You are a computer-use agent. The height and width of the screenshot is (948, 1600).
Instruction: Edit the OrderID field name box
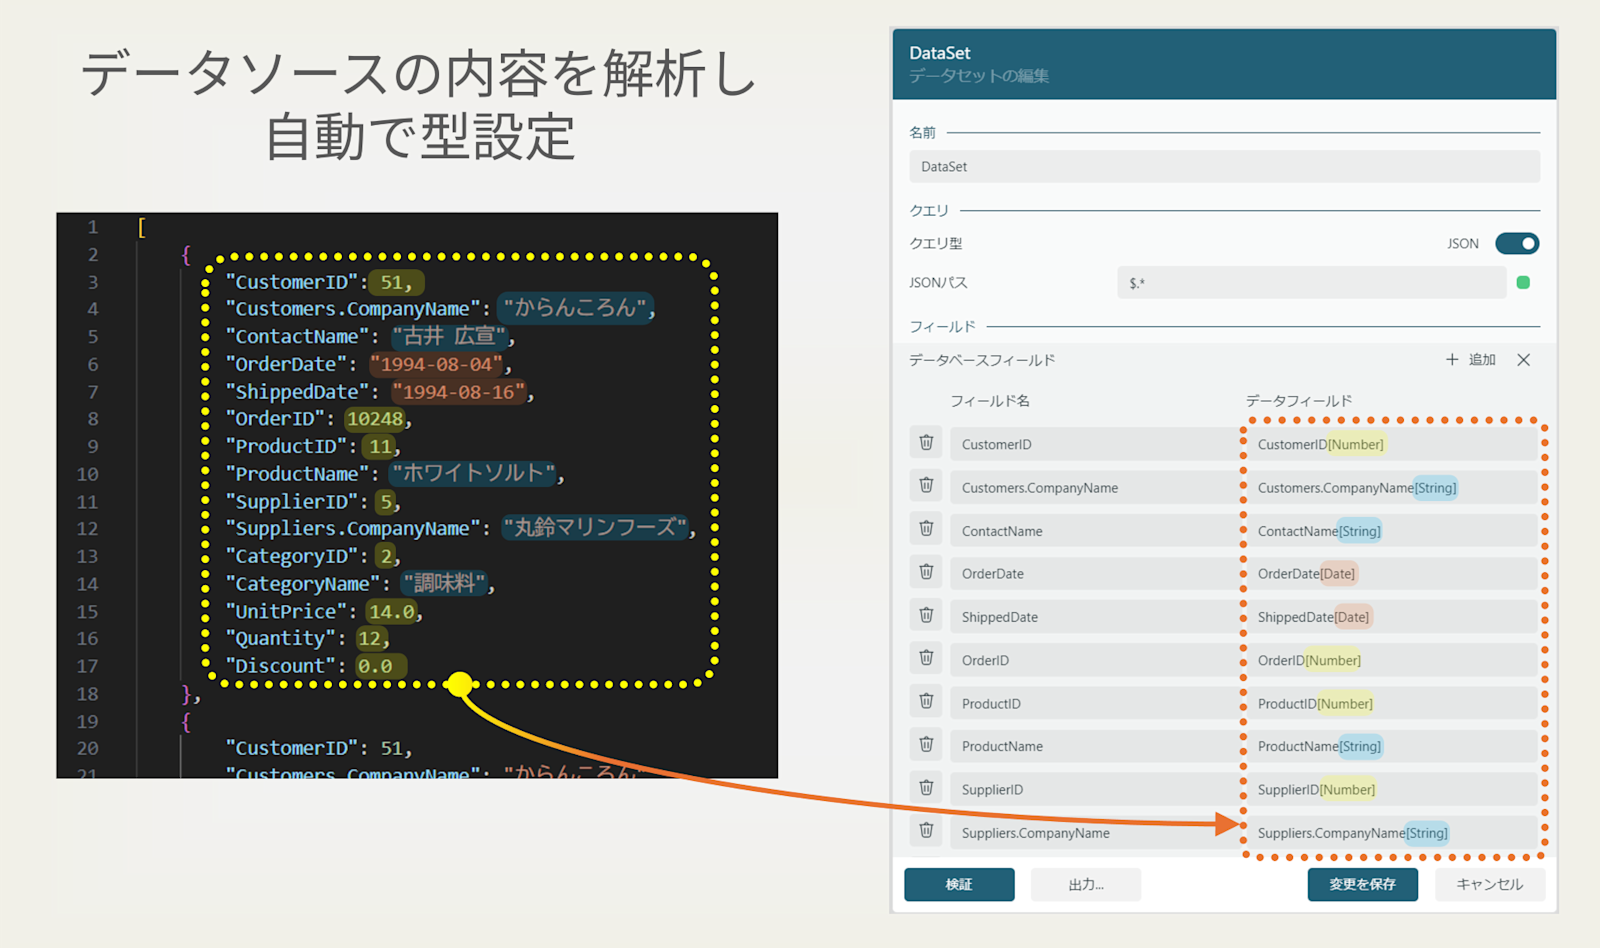(x=1094, y=659)
